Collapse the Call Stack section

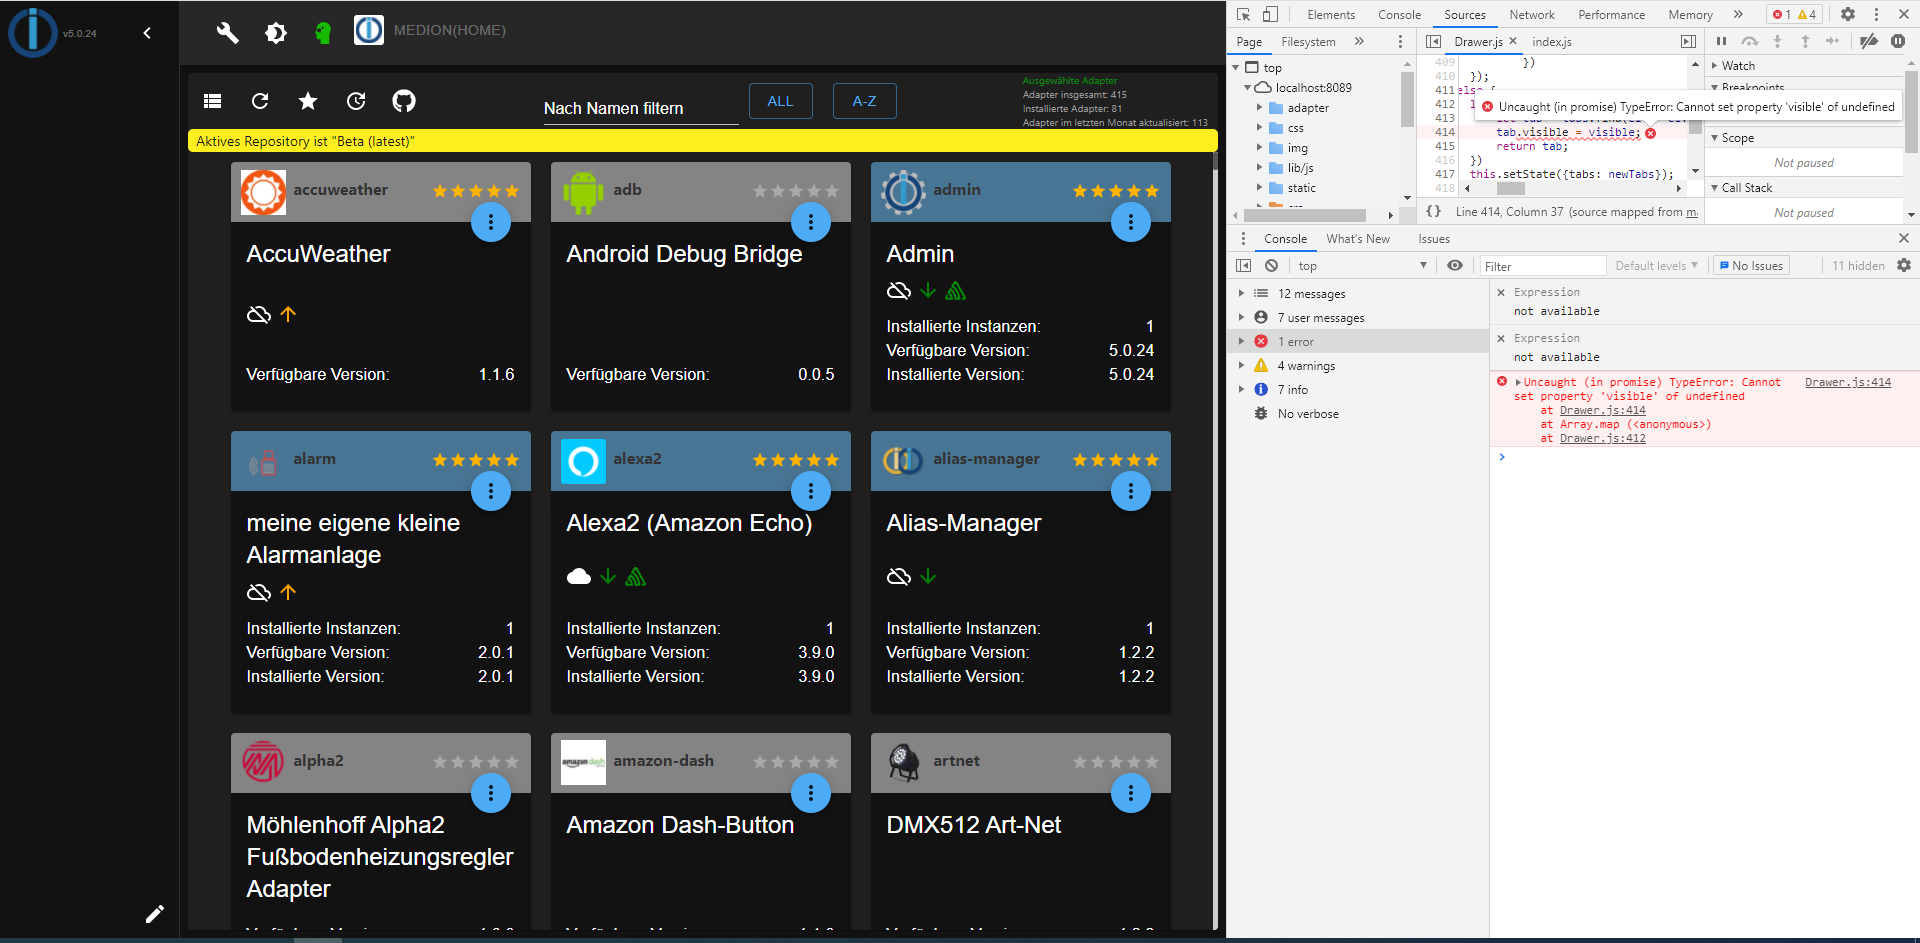point(1715,188)
